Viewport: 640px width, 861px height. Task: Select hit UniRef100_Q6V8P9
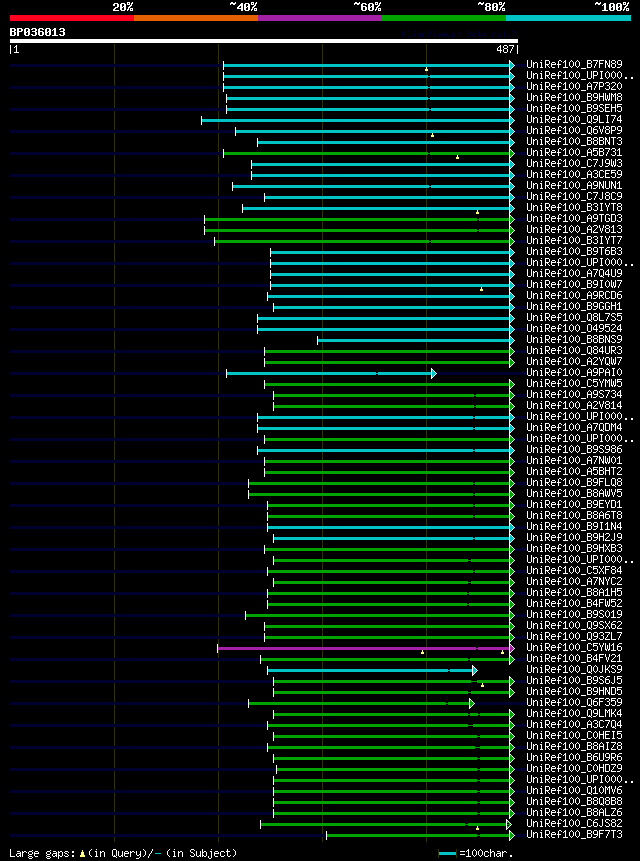click(x=574, y=131)
